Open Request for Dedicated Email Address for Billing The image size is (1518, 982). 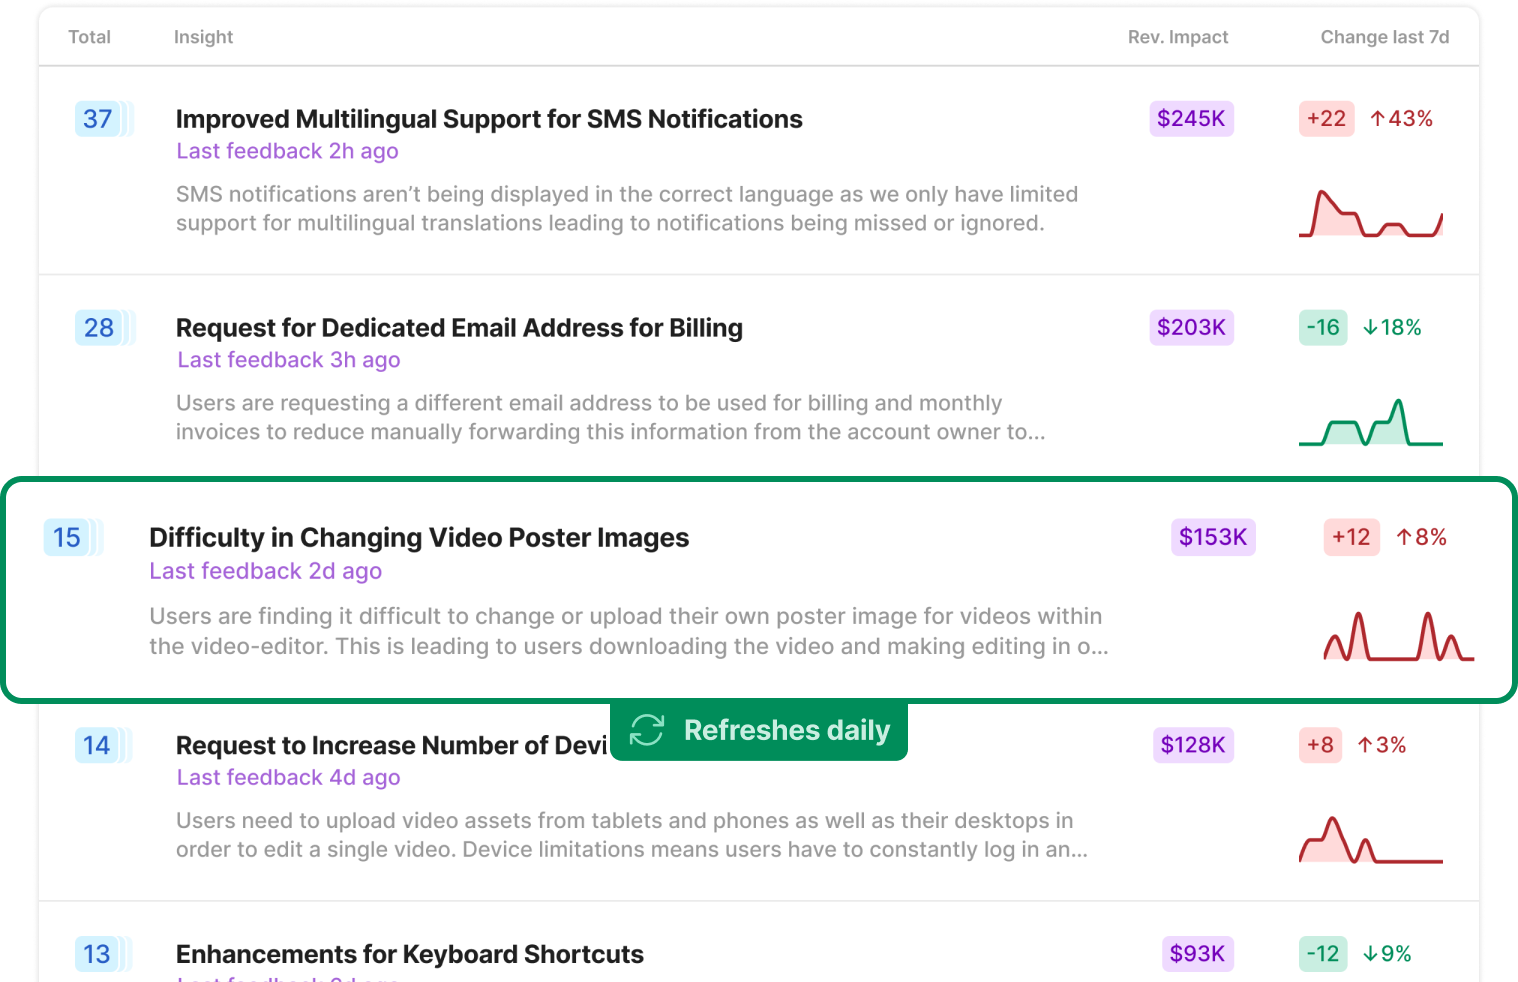click(x=459, y=328)
